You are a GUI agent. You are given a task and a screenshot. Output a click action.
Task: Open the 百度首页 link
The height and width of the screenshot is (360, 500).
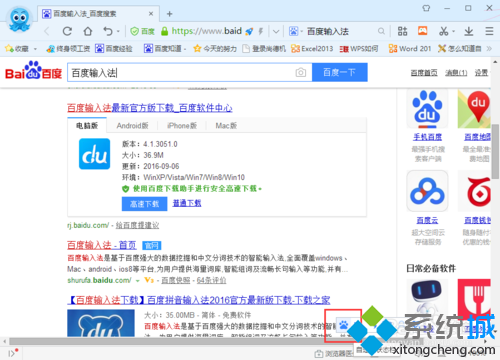pos(424,73)
